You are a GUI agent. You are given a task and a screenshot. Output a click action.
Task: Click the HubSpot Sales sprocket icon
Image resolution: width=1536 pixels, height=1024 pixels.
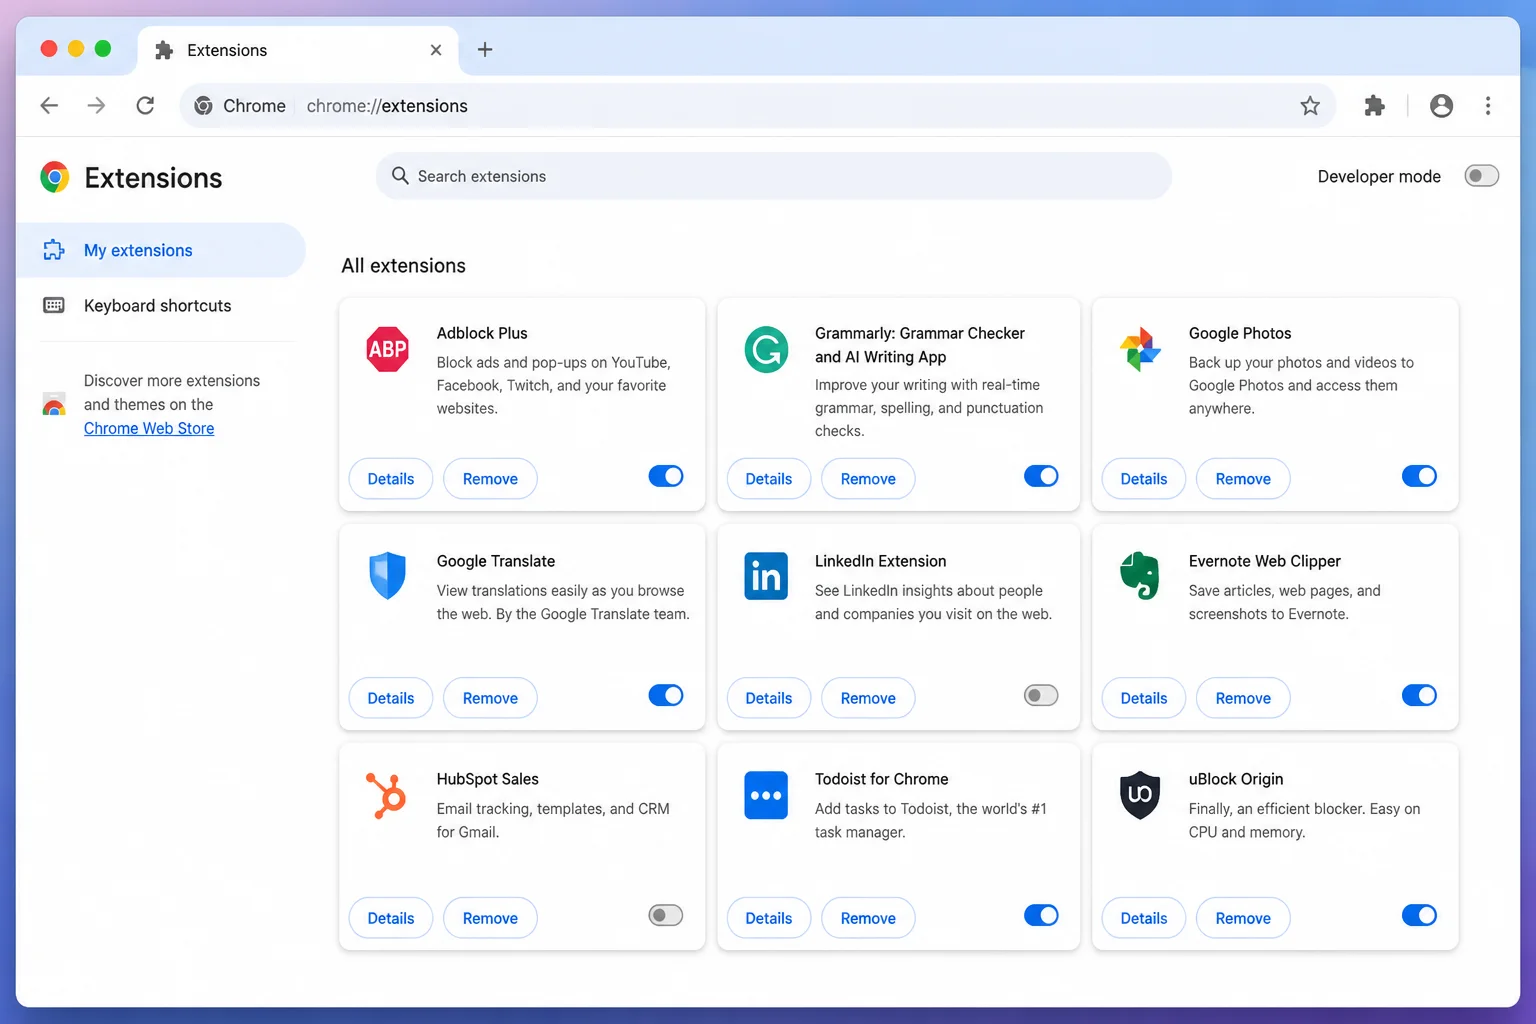pos(386,796)
